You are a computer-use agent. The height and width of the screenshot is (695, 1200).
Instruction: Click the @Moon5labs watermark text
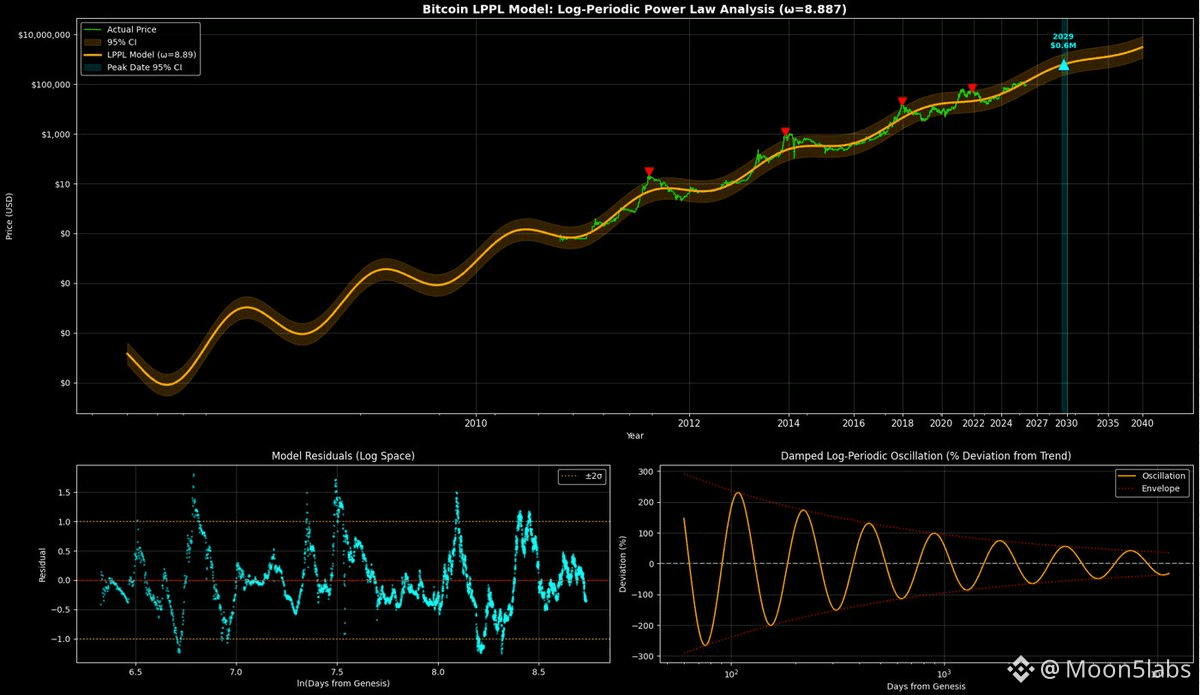coord(1115,667)
